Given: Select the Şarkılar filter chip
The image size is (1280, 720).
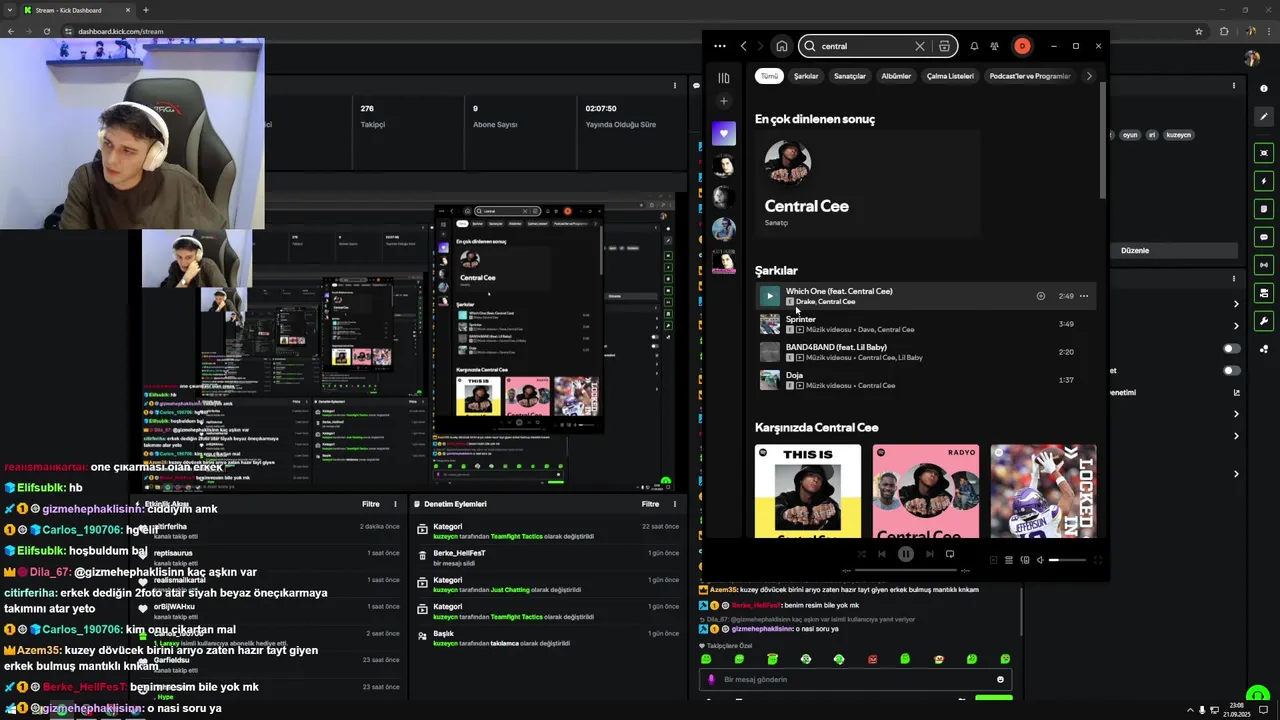Looking at the screenshot, I should tap(806, 76).
